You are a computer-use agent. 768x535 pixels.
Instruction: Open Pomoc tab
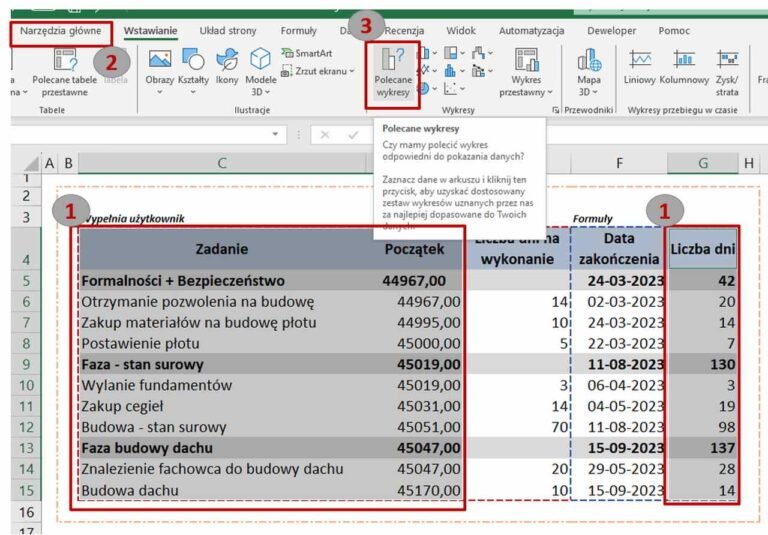pos(674,31)
